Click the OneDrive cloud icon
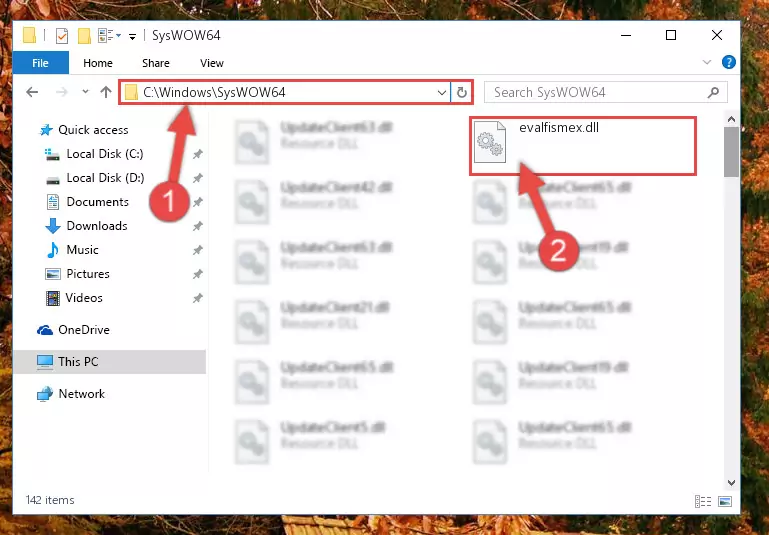This screenshot has height=535, width=769. point(45,331)
